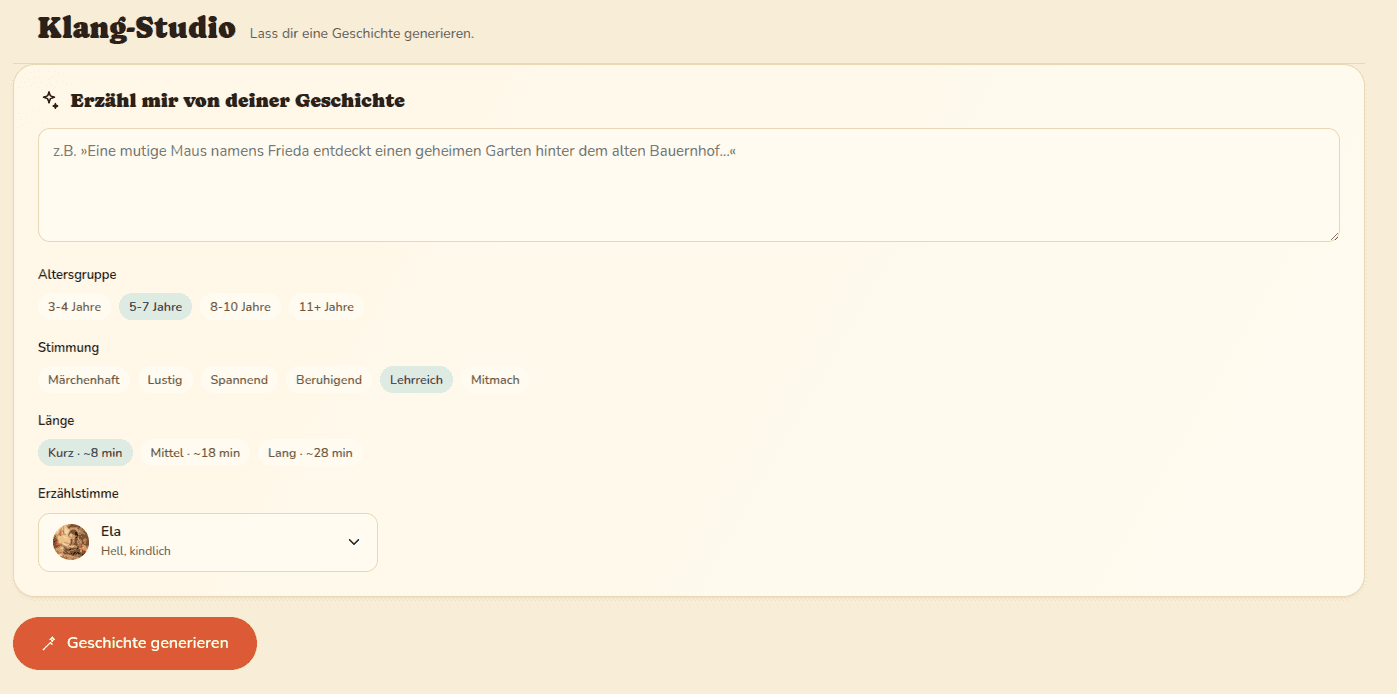1397x694 pixels.
Task: Click the Länge label
Action: 56,421
